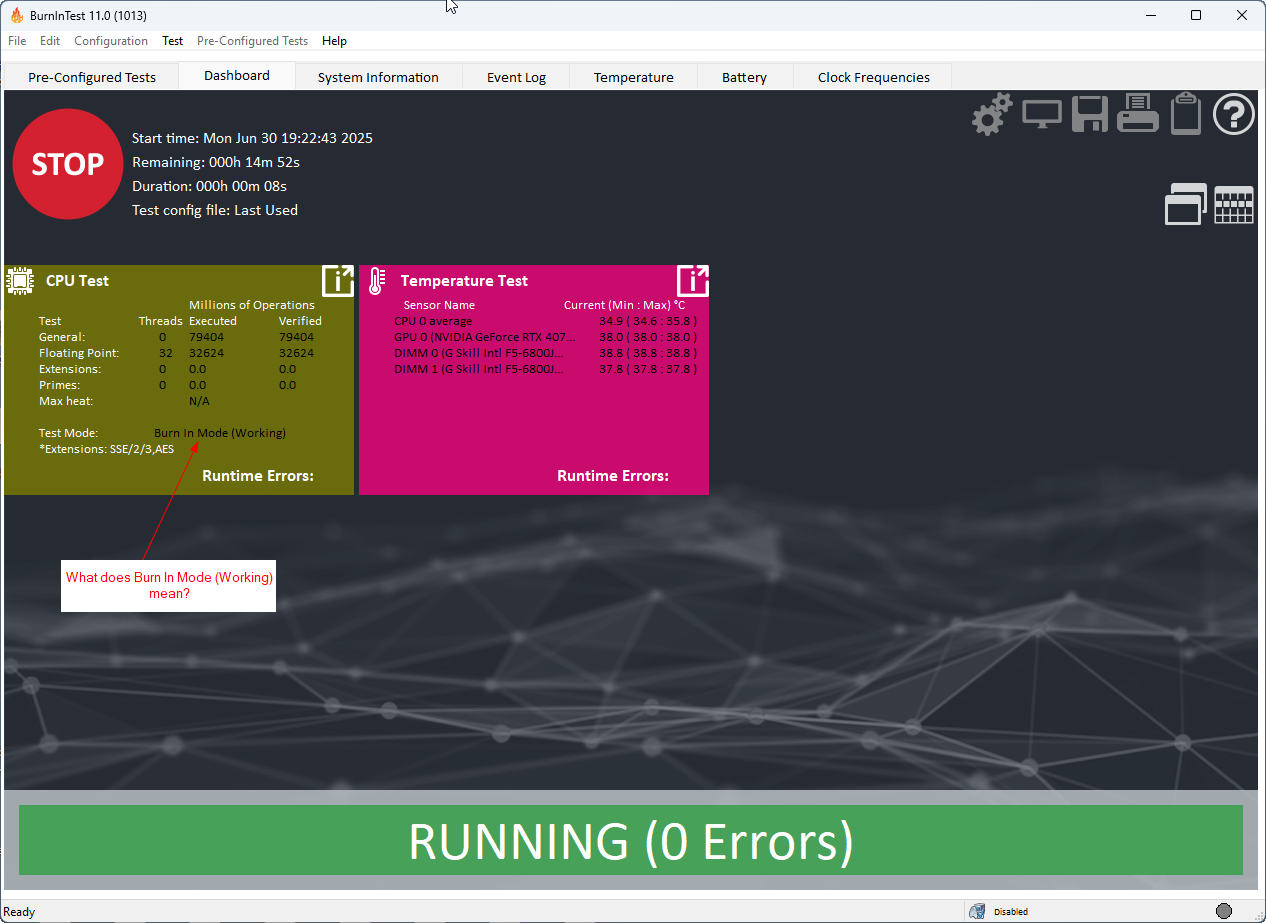This screenshot has height=923, width=1266.
Task: Open help question mark icon
Action: (x=1234, y=114)
